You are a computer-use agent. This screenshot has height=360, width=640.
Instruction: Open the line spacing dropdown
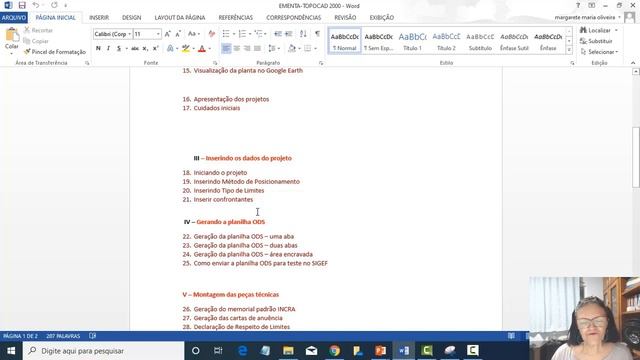pos(274,49)
